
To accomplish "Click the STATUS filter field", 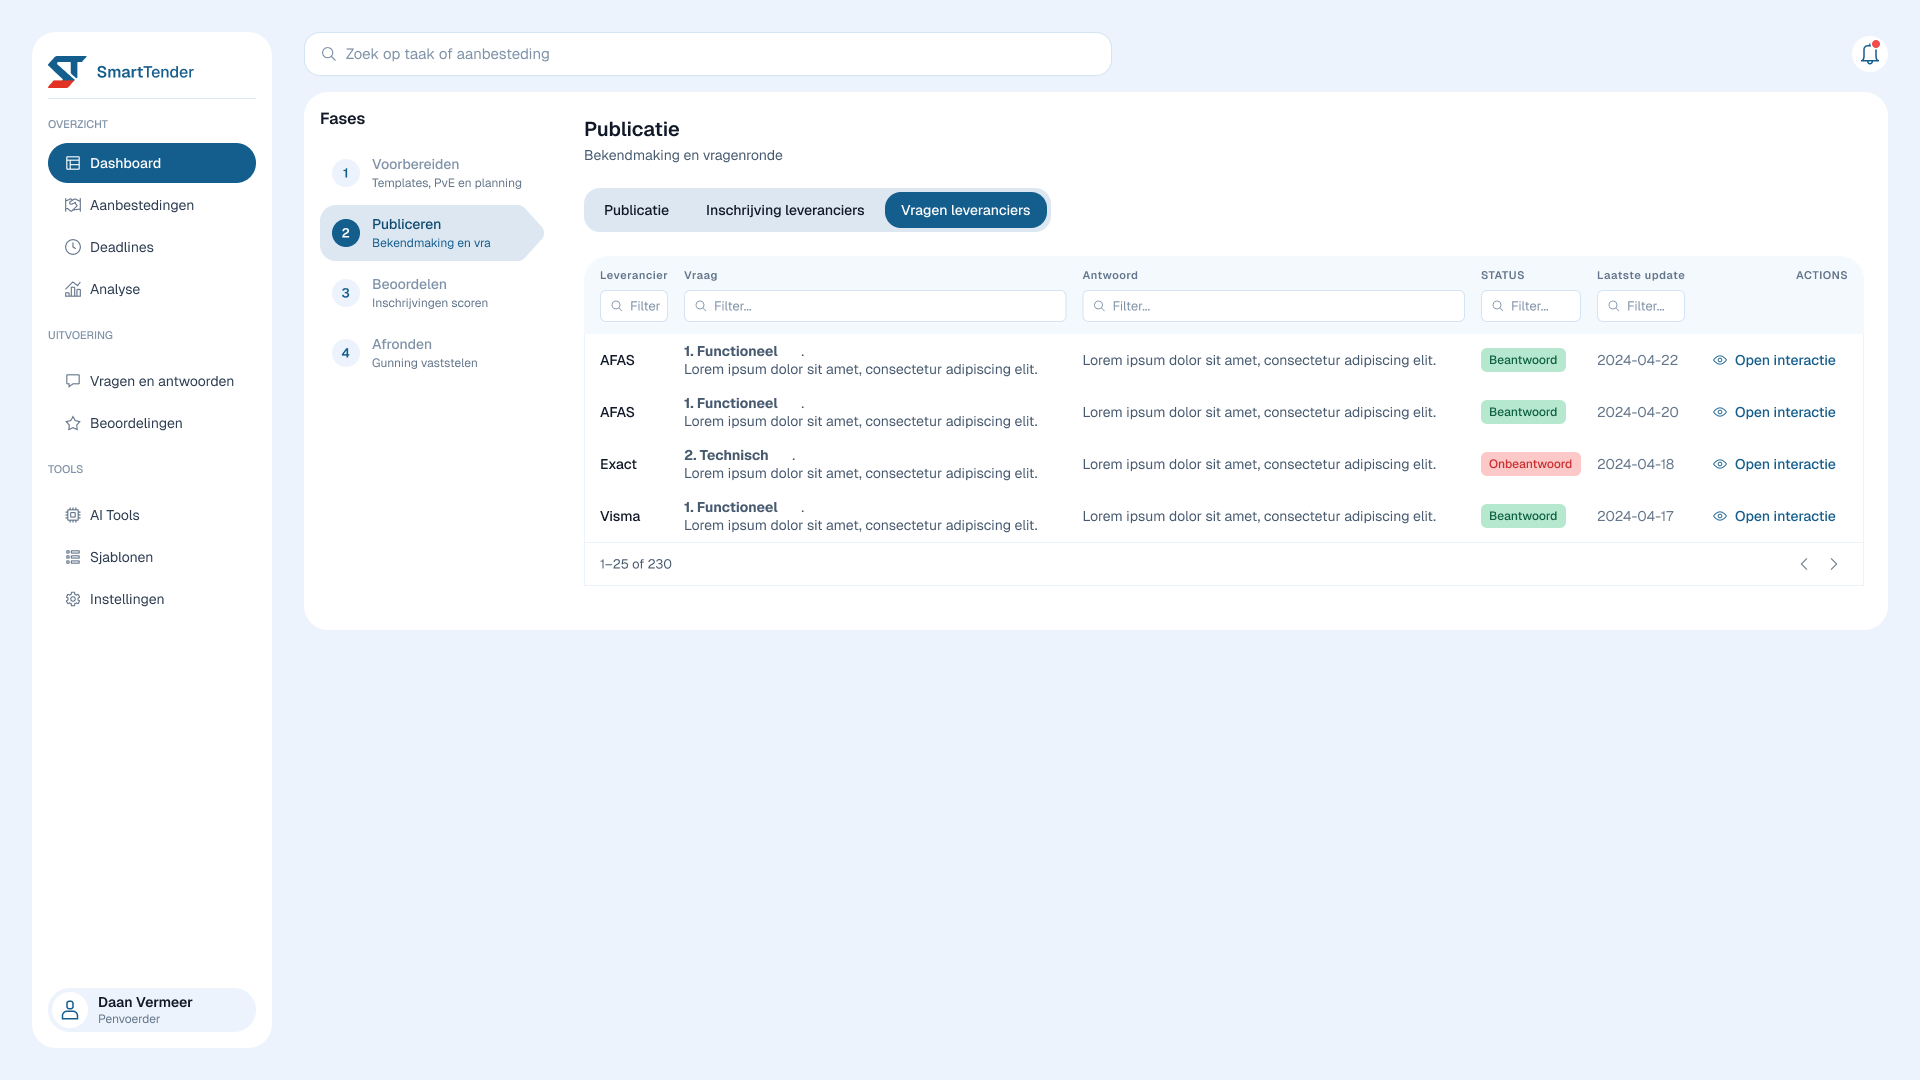I will [x=1531, y=306].
